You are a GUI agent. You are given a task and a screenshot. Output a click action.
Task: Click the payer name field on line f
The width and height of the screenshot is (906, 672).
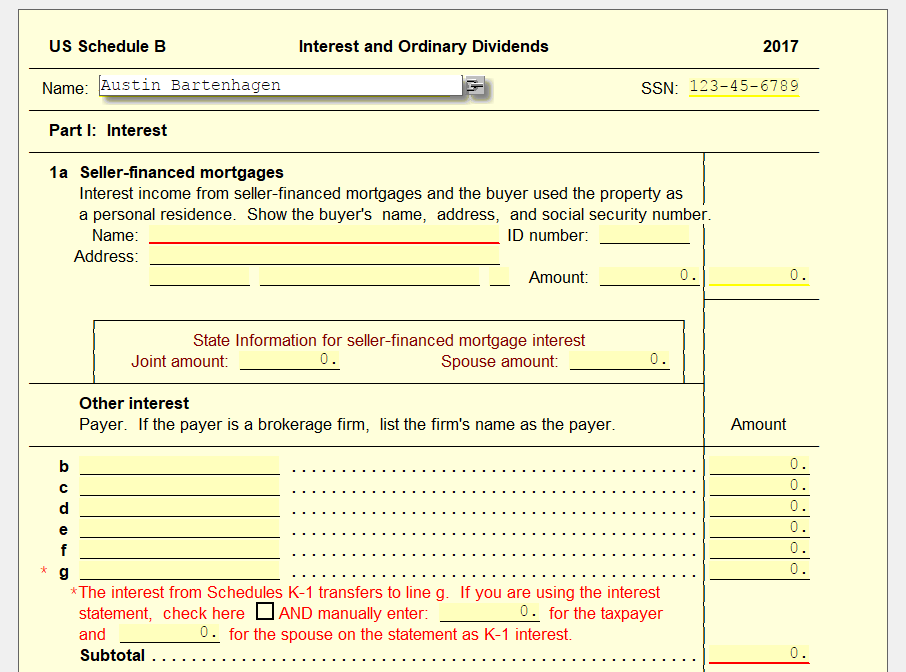point(180,550)
